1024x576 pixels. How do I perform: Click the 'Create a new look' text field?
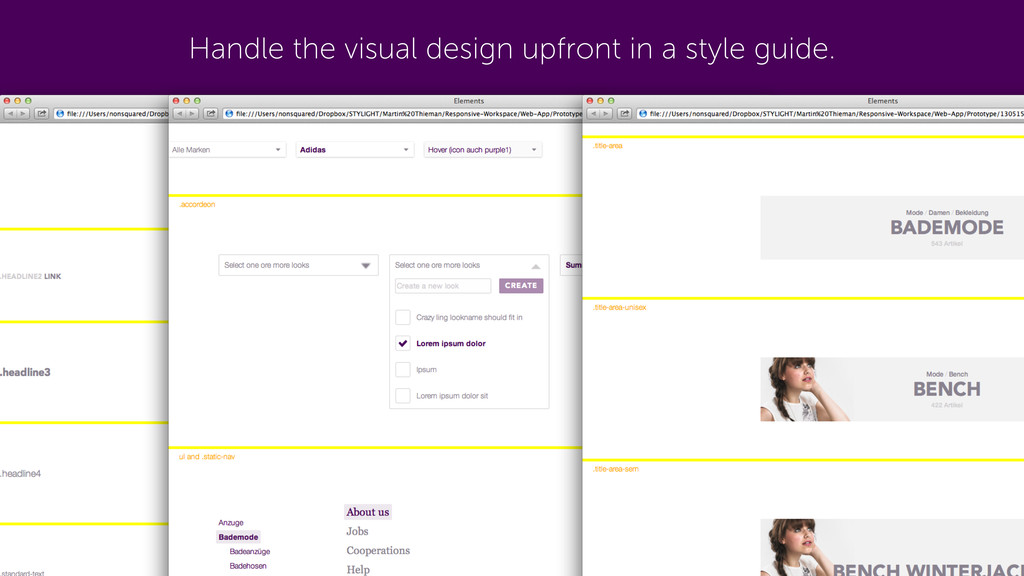pyautogui.click(x=443, y=286)
